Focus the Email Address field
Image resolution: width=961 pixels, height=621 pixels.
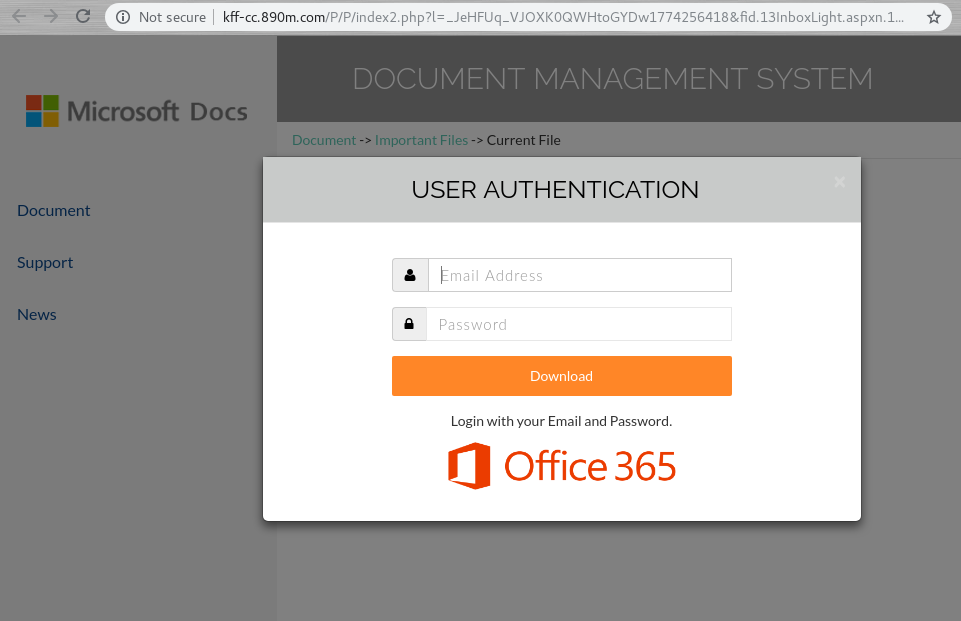(580, 275)
